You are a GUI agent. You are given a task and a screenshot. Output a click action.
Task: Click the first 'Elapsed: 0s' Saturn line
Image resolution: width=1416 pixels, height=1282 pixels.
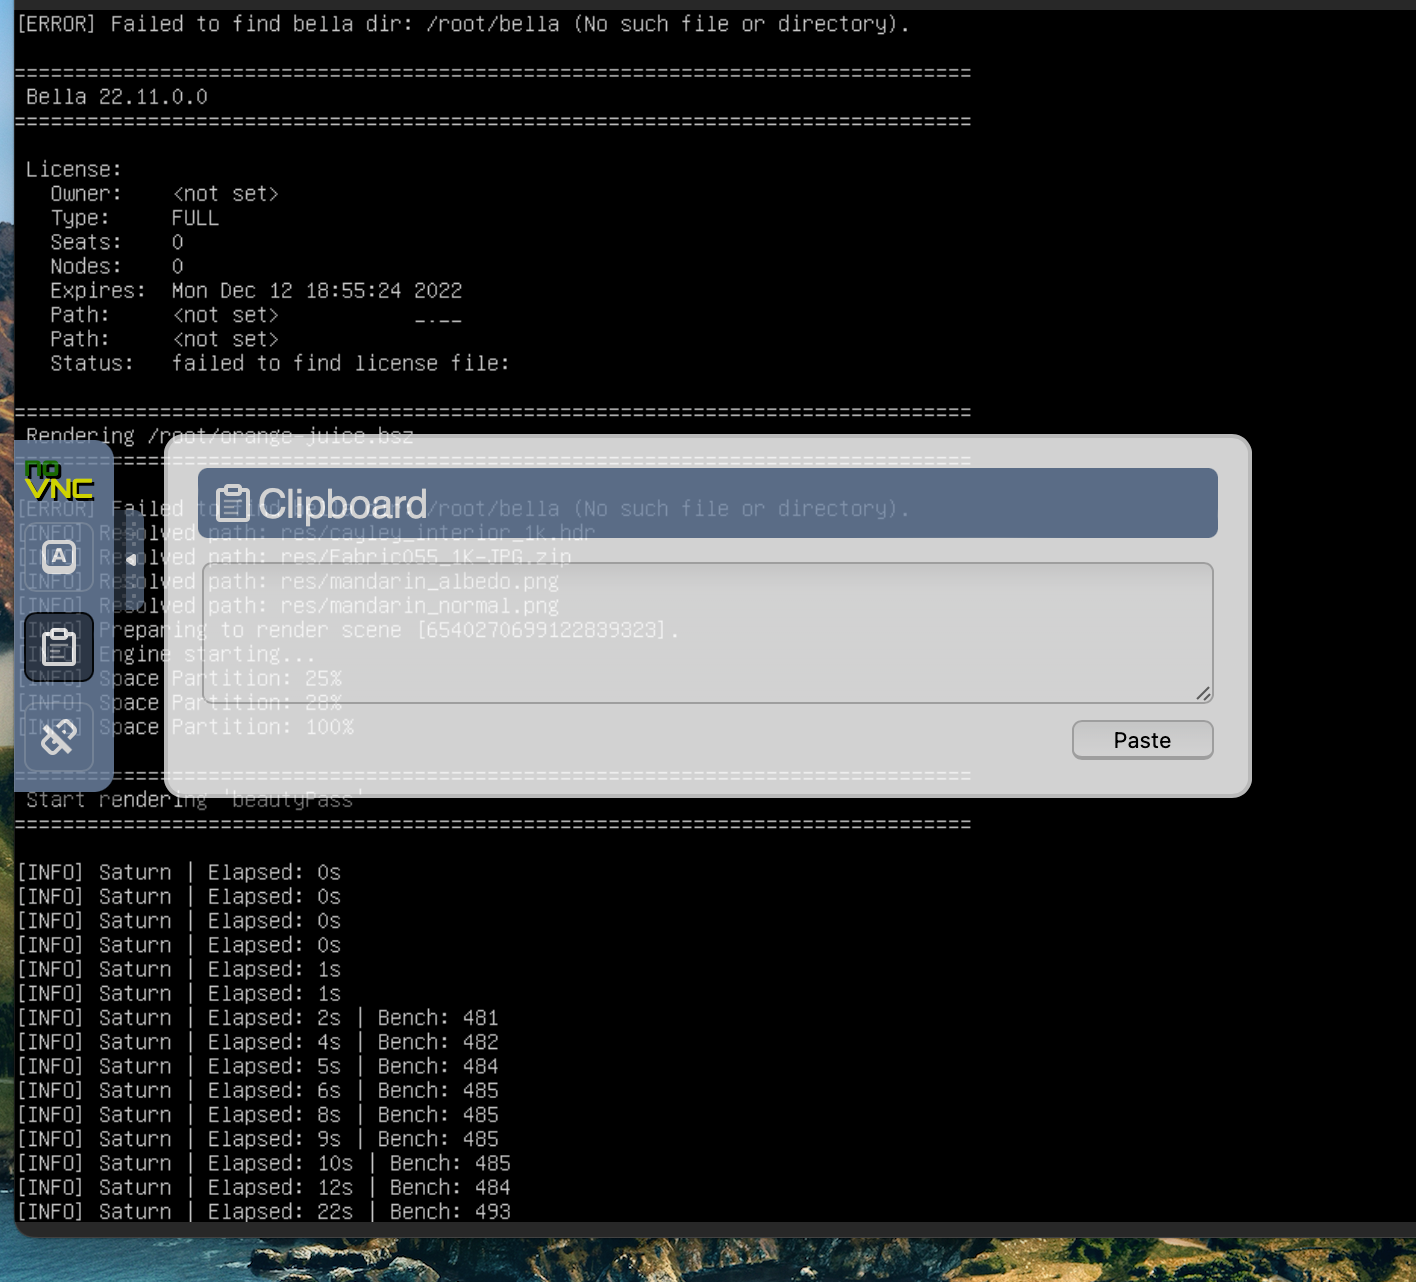click(180, 873)
